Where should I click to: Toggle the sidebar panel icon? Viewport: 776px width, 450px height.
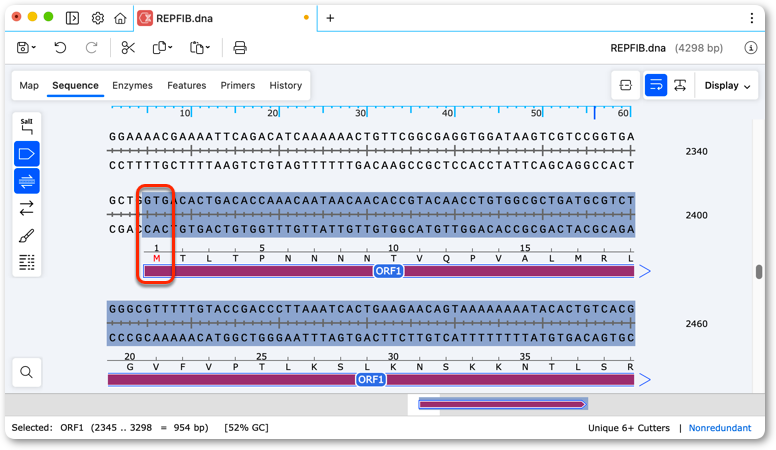click(x=72, y=18)
